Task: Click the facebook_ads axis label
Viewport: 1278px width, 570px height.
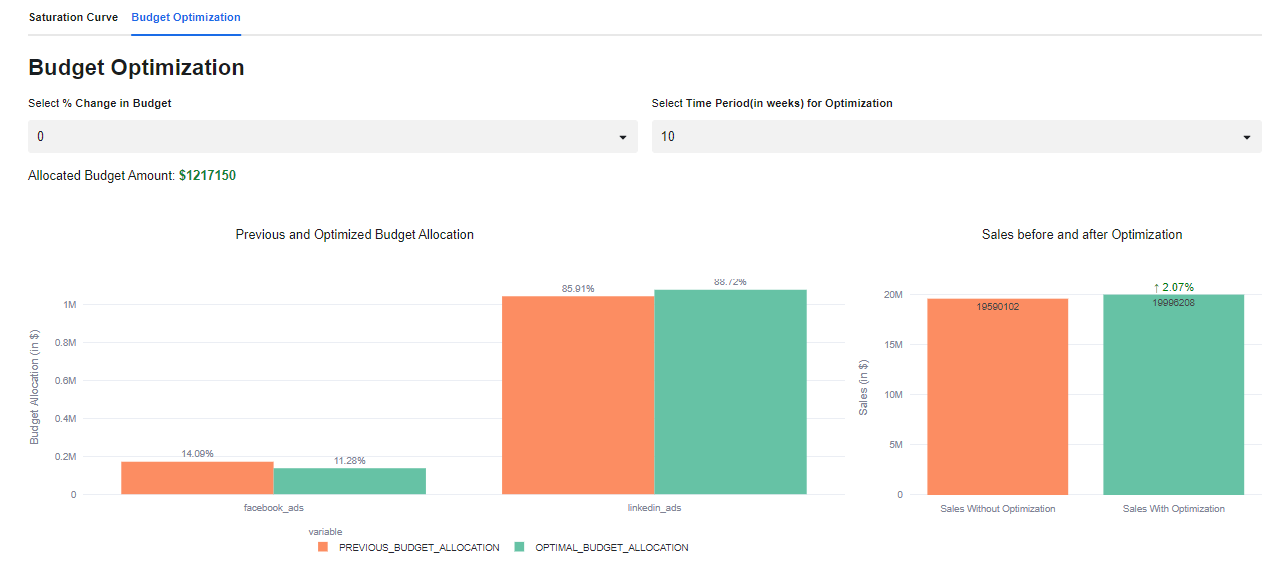Action: pos(273,508)
